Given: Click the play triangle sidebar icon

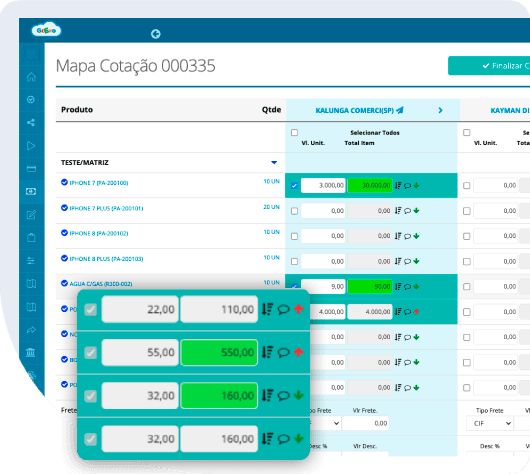Looking at the screenshot, I should (31, 146).
